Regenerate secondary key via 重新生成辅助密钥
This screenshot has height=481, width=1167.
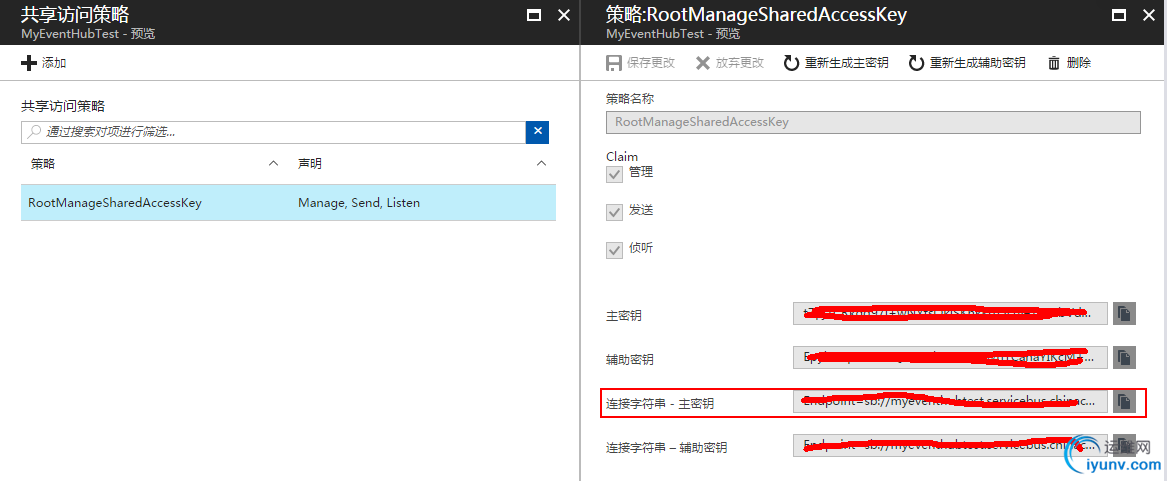(x=967, y=63)
